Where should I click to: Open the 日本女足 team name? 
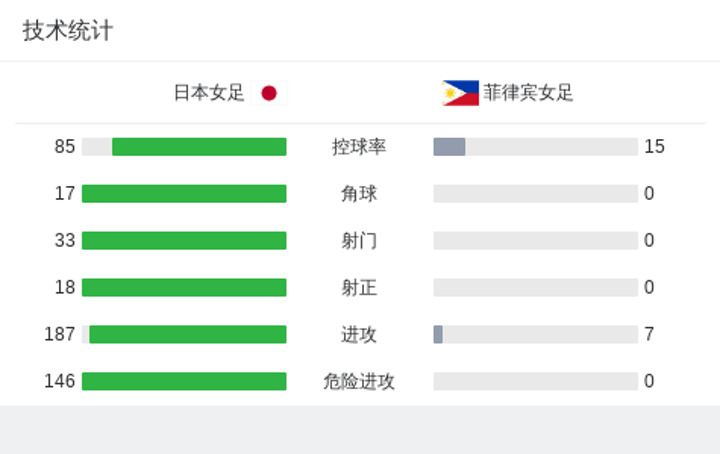point(209,93)
